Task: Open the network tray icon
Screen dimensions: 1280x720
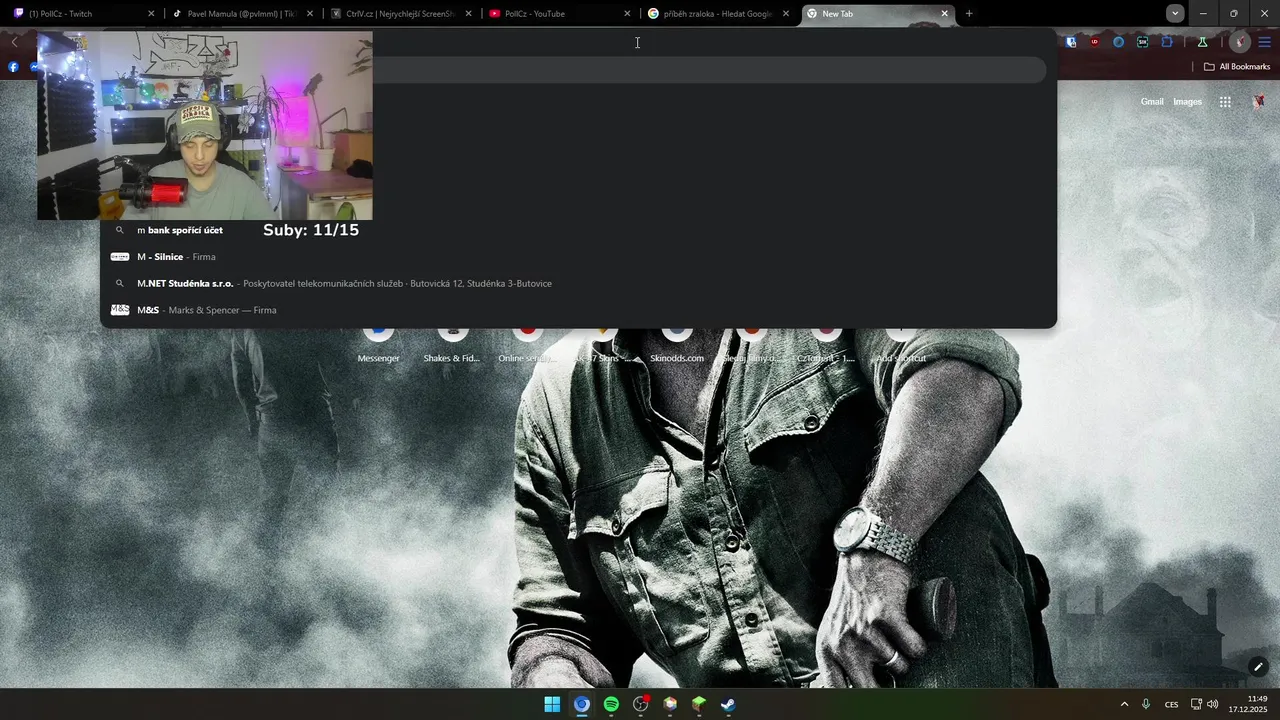Action: (x=1196, y=704)
